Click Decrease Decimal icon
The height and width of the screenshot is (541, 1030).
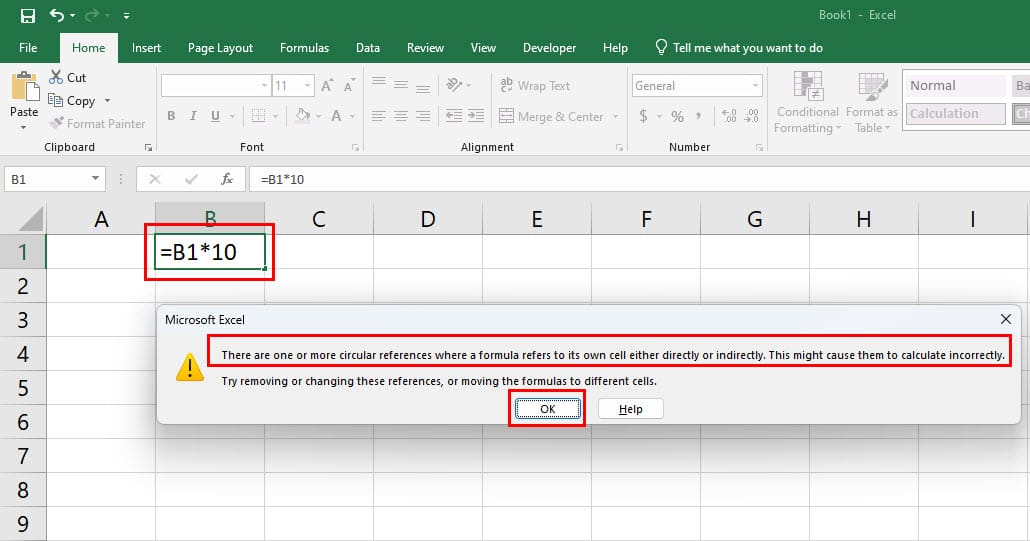pyautogui.click(x=751, y=116)
